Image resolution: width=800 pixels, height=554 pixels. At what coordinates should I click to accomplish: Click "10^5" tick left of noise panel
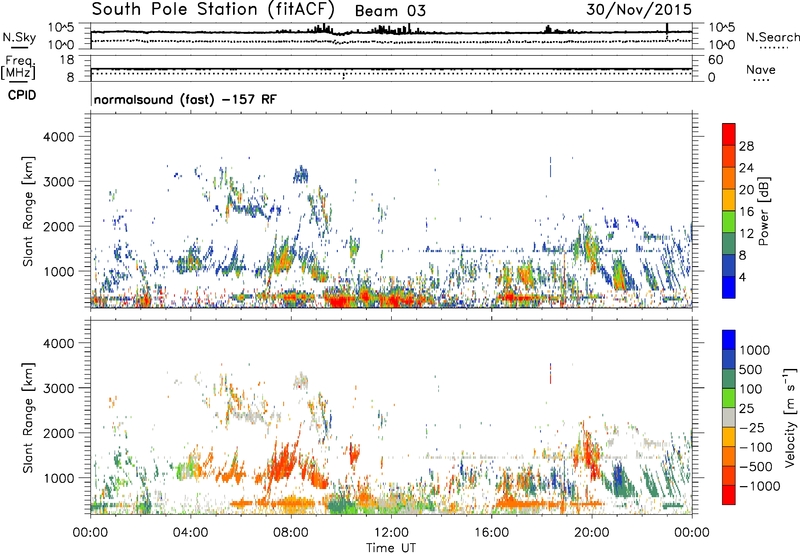point(60,28)
